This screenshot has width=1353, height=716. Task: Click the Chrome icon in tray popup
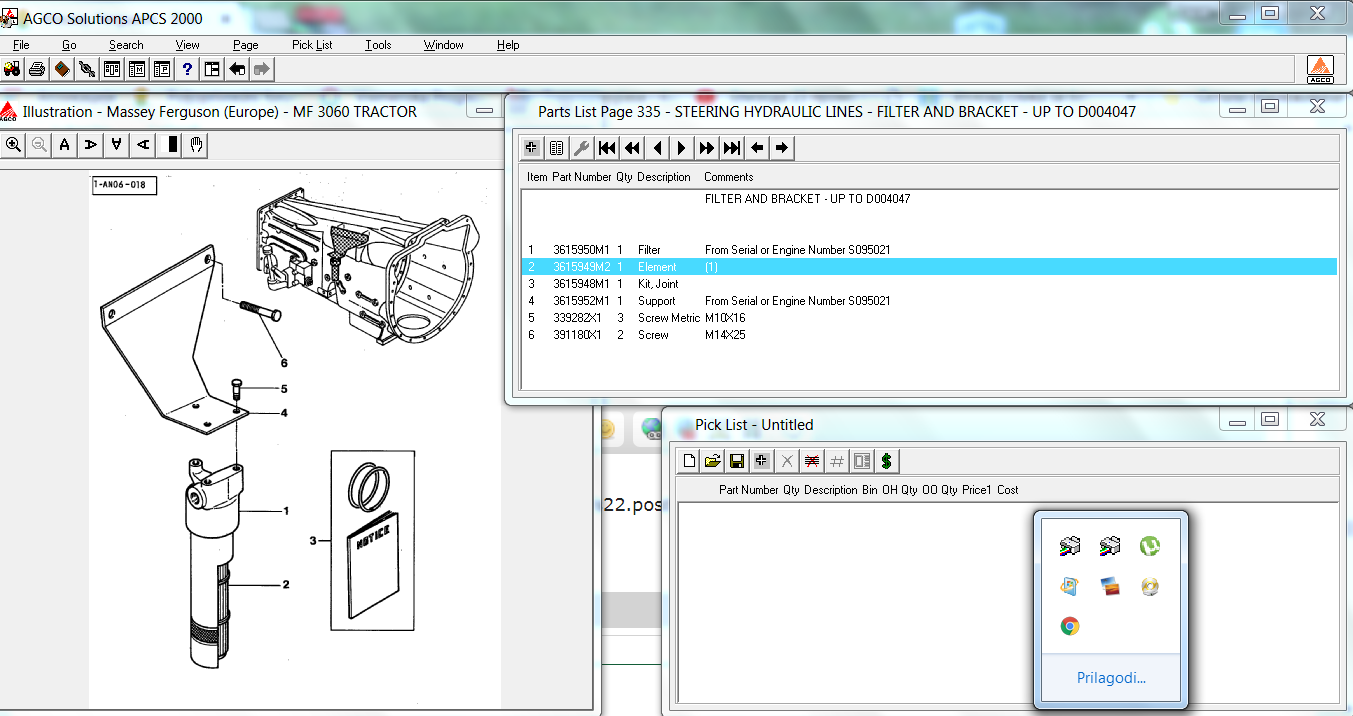pos(1070,626)
